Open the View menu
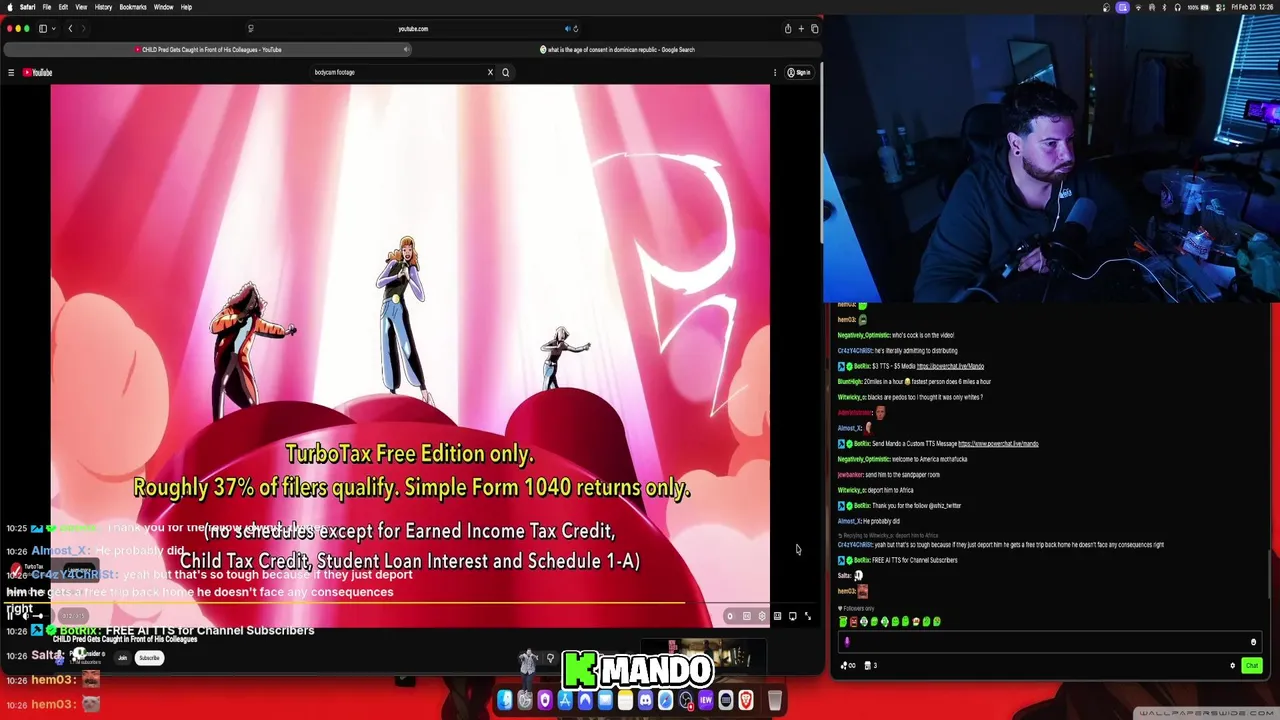The height and width of the screenshot is (720, 1280). (81, 7)
